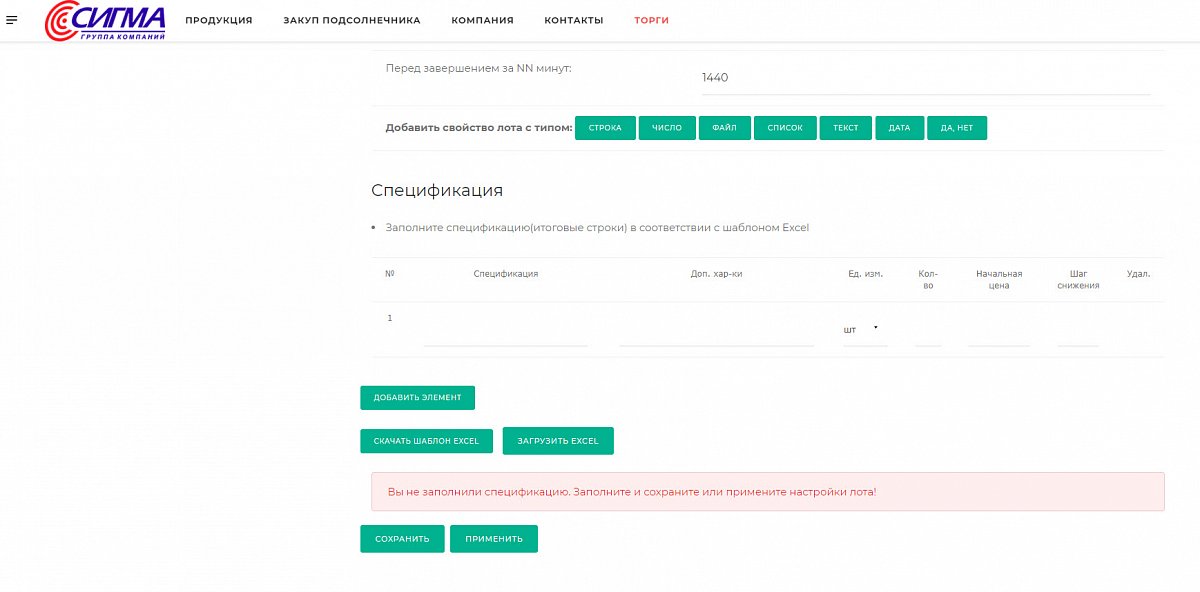This screenshot has width=1200, height=592.
Task: Open the Компания menu item
Action: pyautogui.click(x=482, y=20)
